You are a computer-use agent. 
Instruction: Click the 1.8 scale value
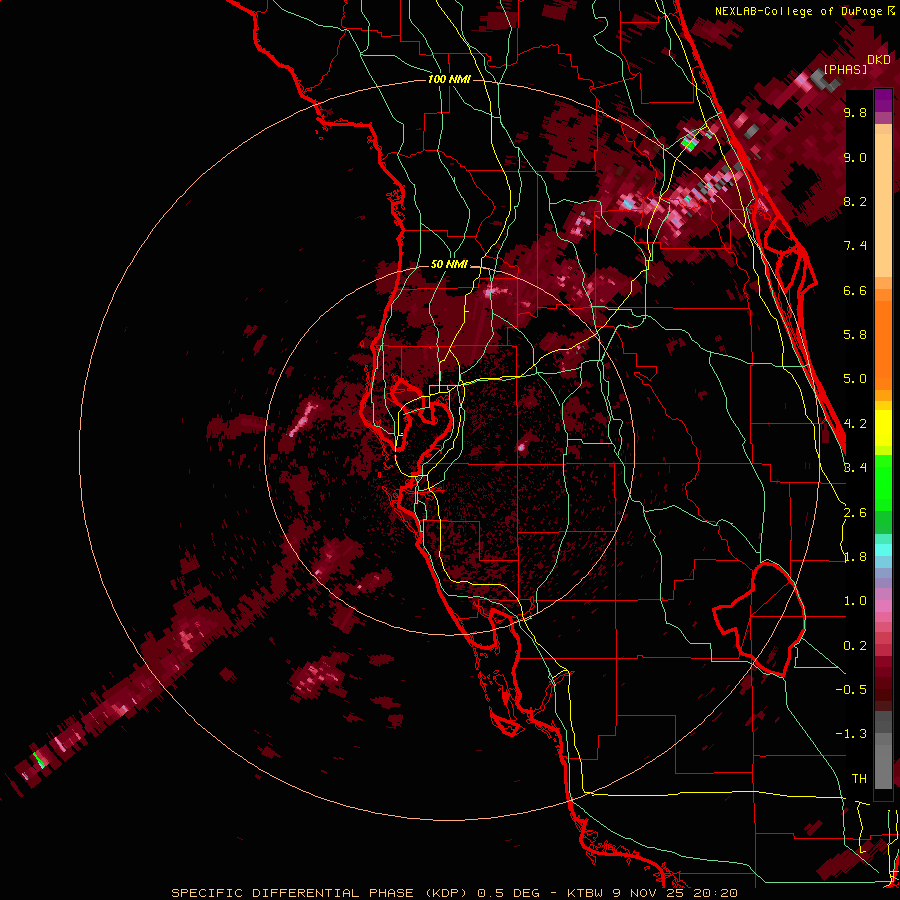point(855,557)
